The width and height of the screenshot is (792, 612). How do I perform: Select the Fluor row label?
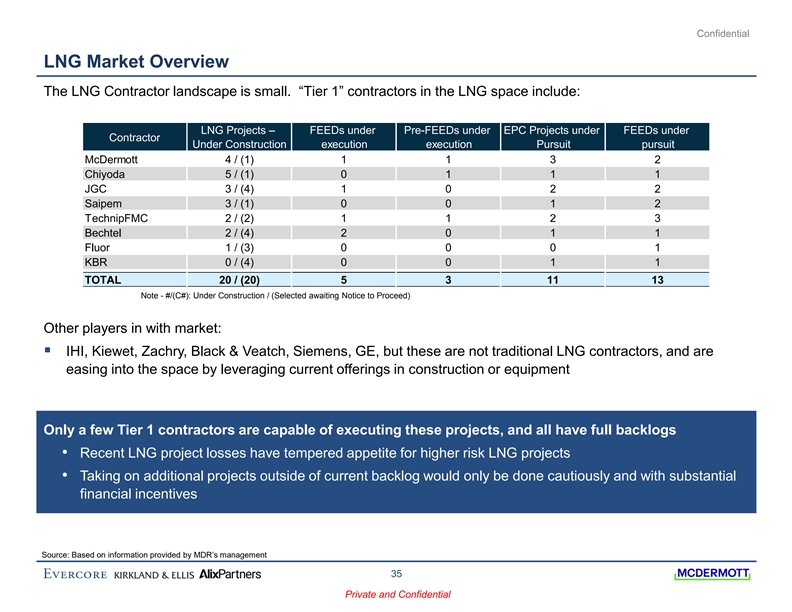pyautogui.click(x=97, y=247)
